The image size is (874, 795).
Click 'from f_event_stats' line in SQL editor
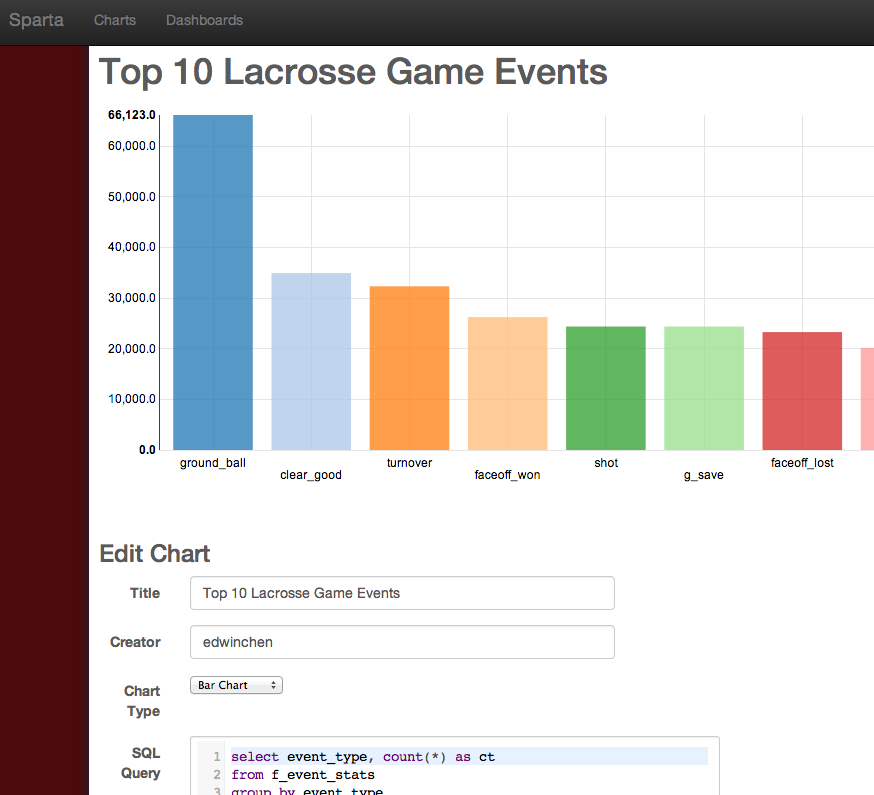click(x=303, y=775)
